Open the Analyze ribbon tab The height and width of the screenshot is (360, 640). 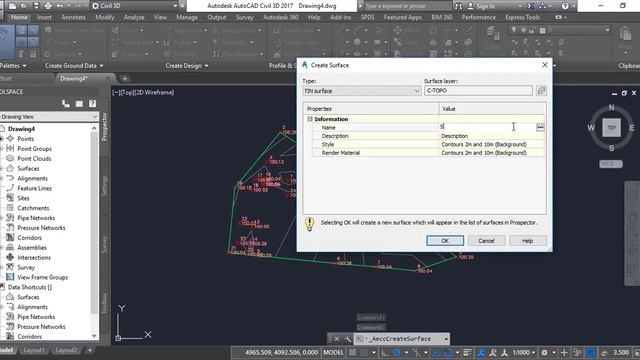coord(134,18)
